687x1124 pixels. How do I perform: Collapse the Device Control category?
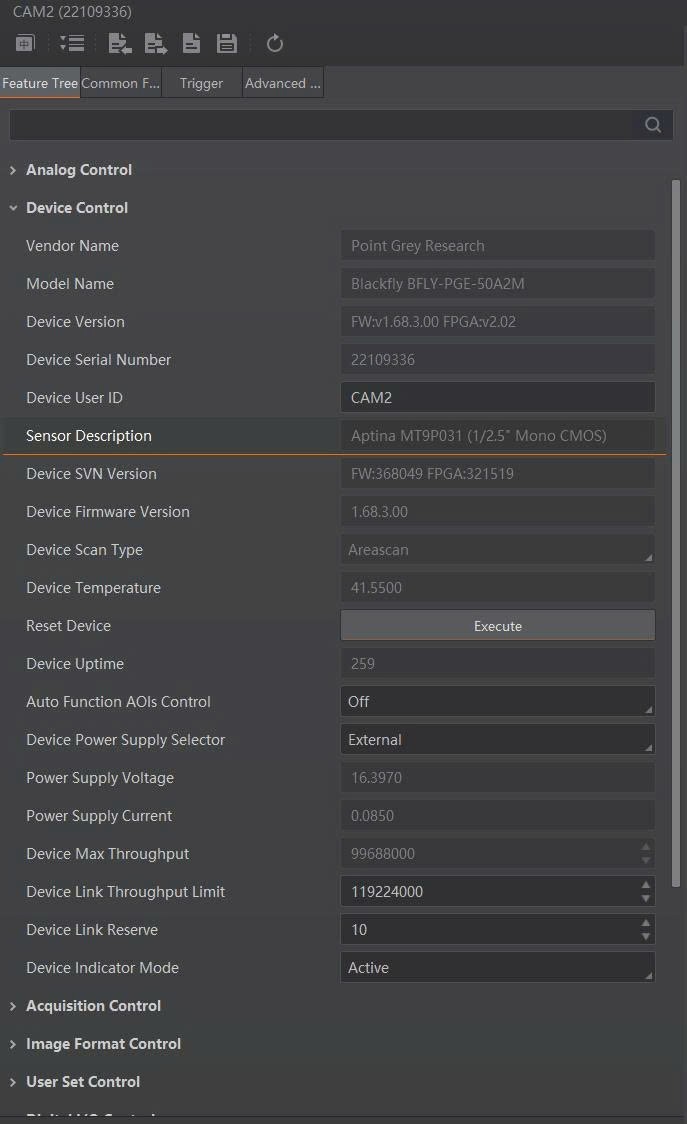[13, 208]
